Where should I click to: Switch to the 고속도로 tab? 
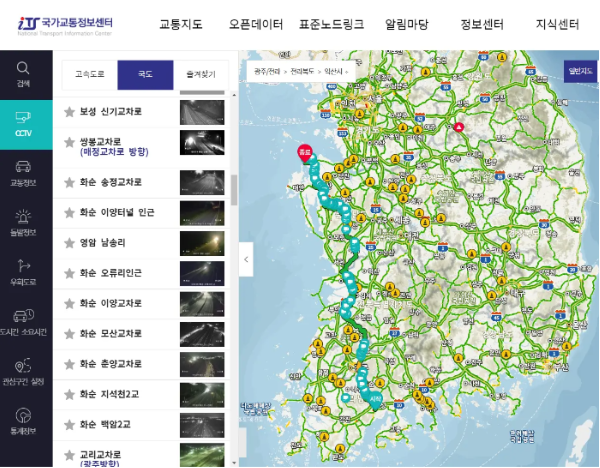pyautogui.click(x=90, y=74)
